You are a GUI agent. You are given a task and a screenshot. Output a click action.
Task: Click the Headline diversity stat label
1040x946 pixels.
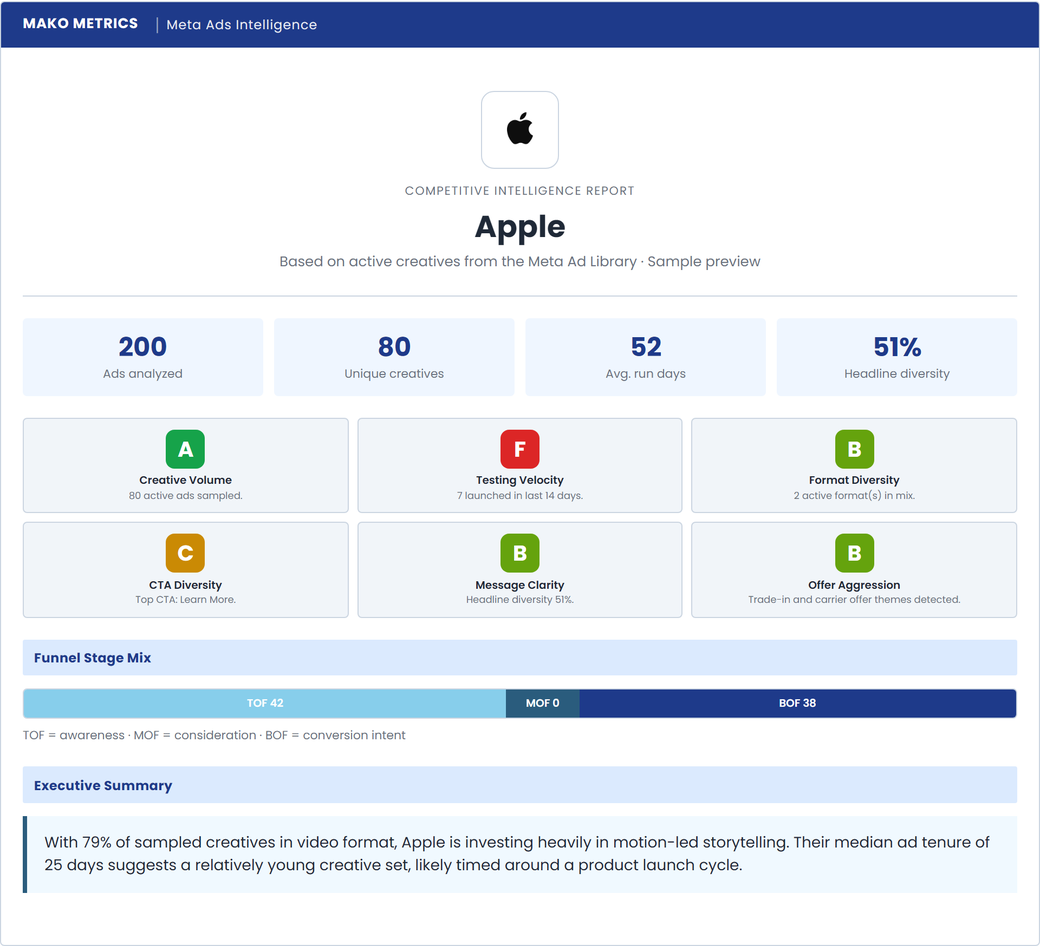point(897,373)
